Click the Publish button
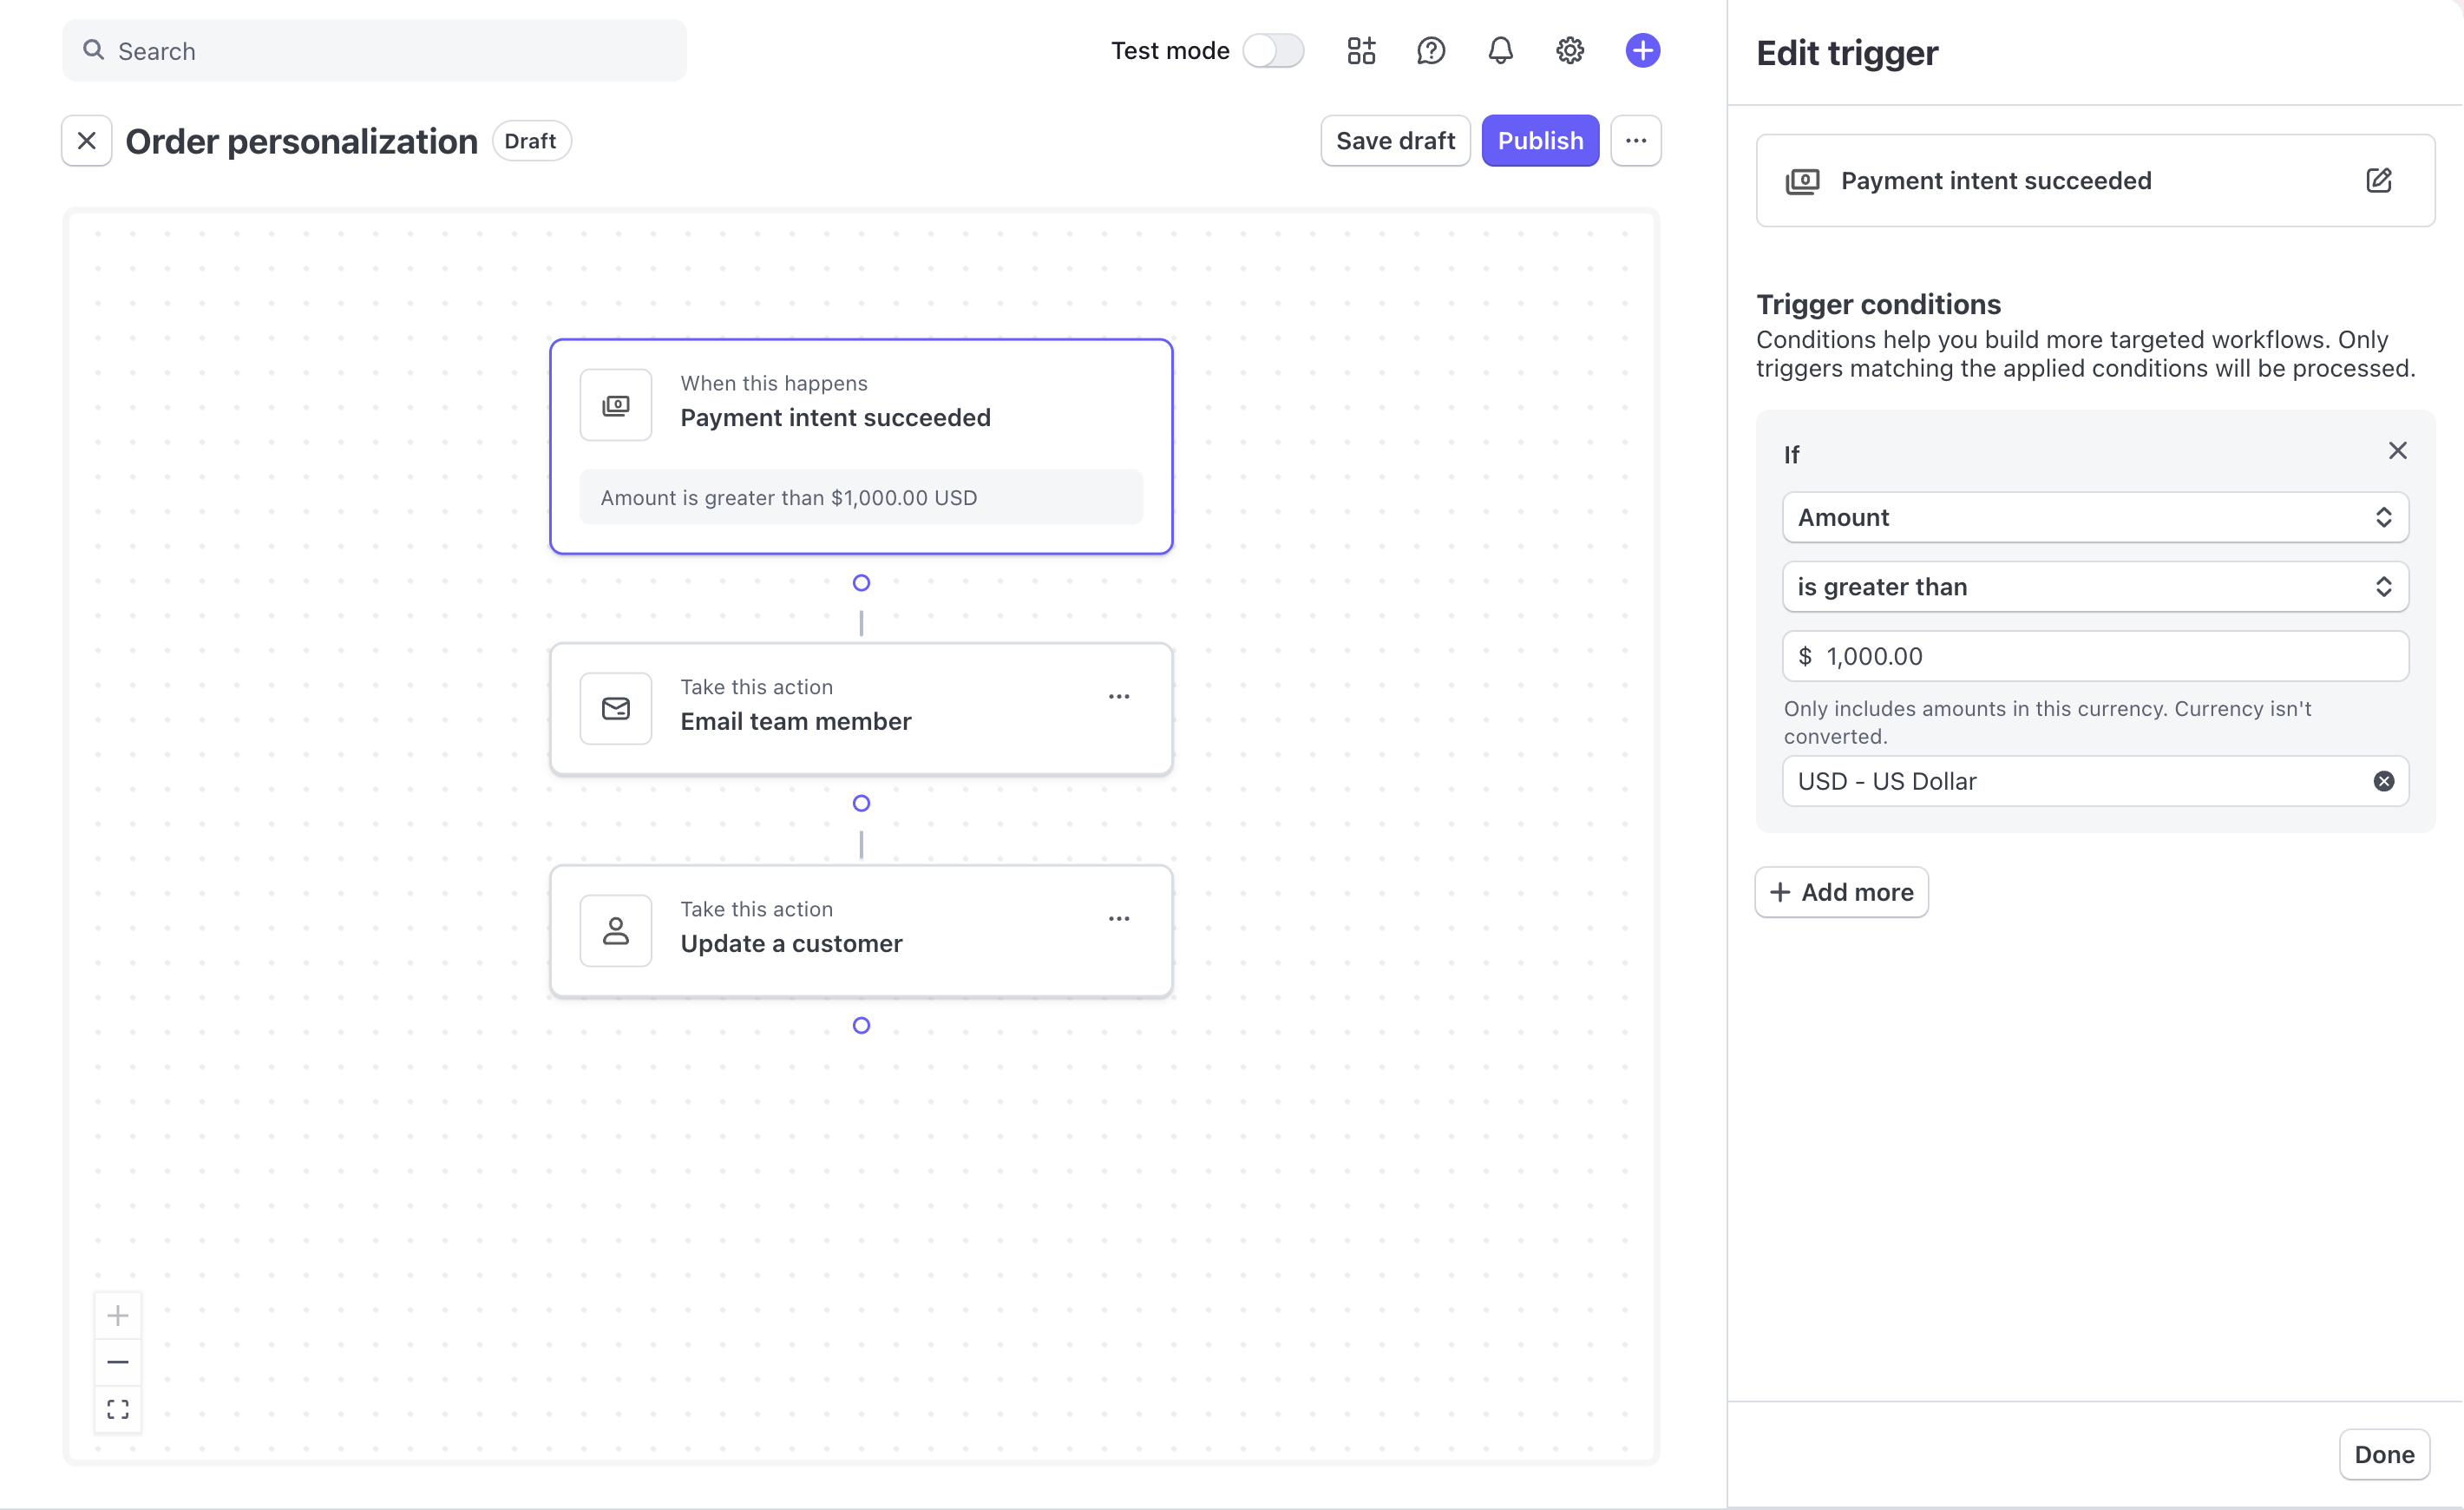2464x1510 pixels. tap(1540, 141)
